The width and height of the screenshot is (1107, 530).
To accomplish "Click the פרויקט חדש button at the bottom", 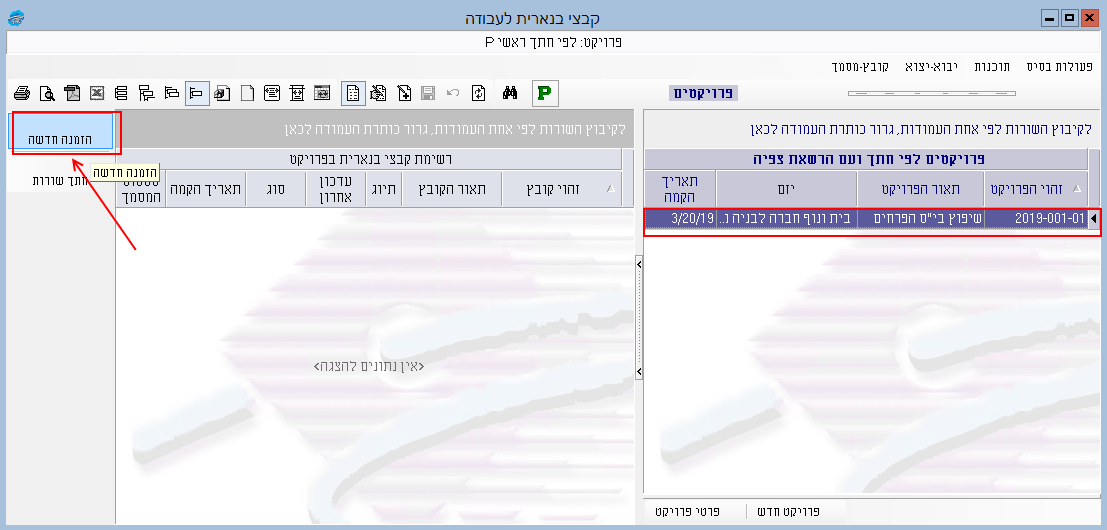I will [x=788, y=511].
